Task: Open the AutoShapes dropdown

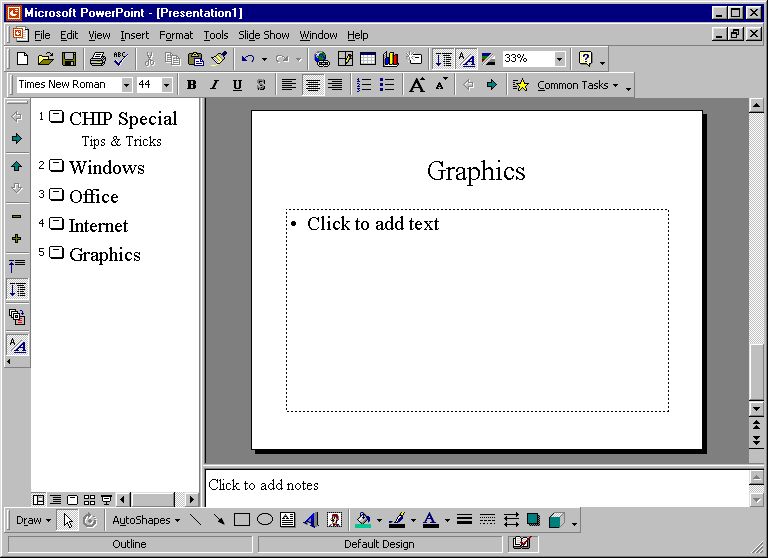Action: tap(146, 520)
